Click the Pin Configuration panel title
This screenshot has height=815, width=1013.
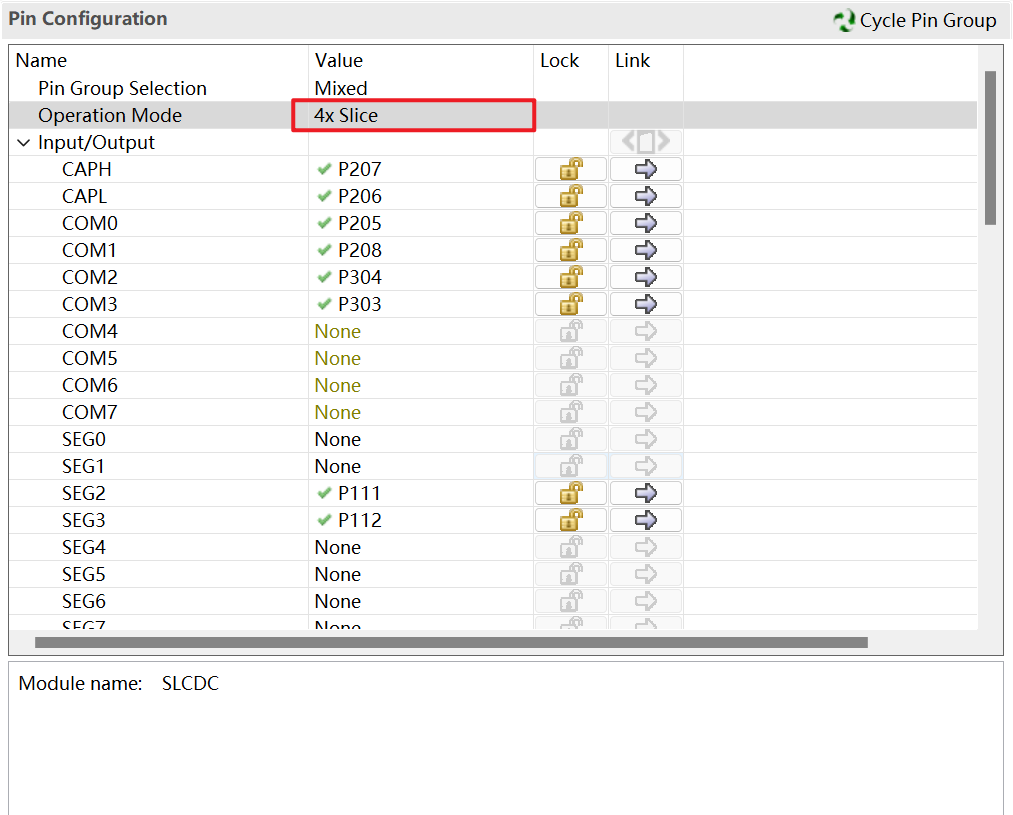click(x=88, y=19)
